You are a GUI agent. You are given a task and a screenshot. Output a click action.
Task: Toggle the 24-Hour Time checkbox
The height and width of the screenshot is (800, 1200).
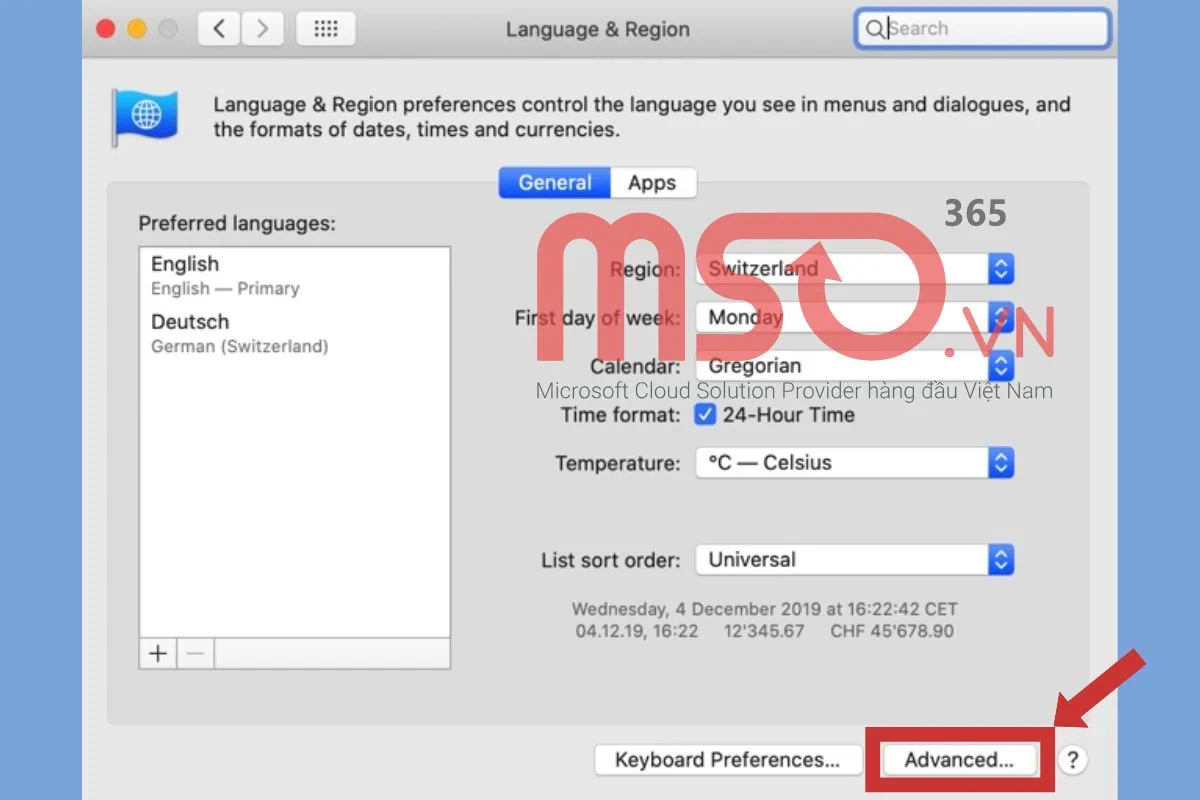[706, 415]
